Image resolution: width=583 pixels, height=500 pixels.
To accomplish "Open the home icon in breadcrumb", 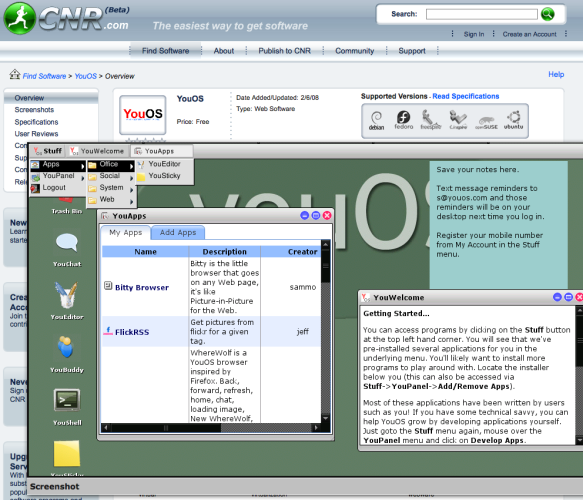I will [x=15, y=74].
